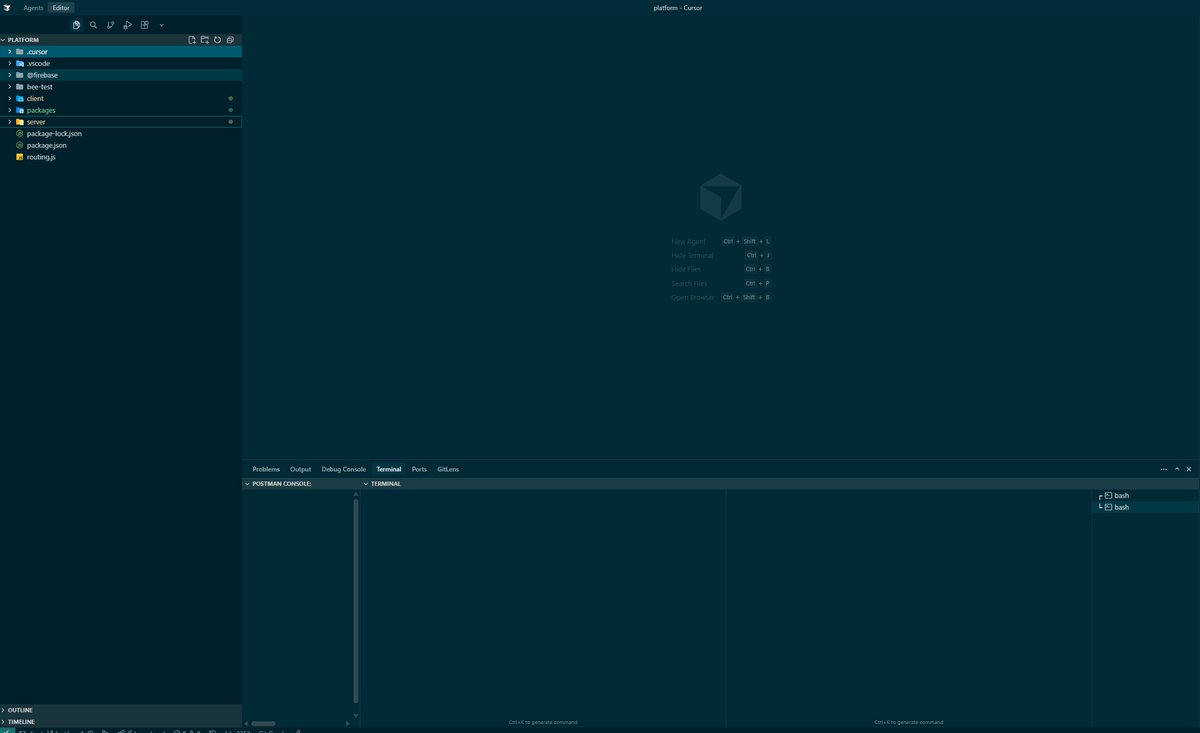
Task: Refresh the Explorer file tree
Action: [217, 40]
